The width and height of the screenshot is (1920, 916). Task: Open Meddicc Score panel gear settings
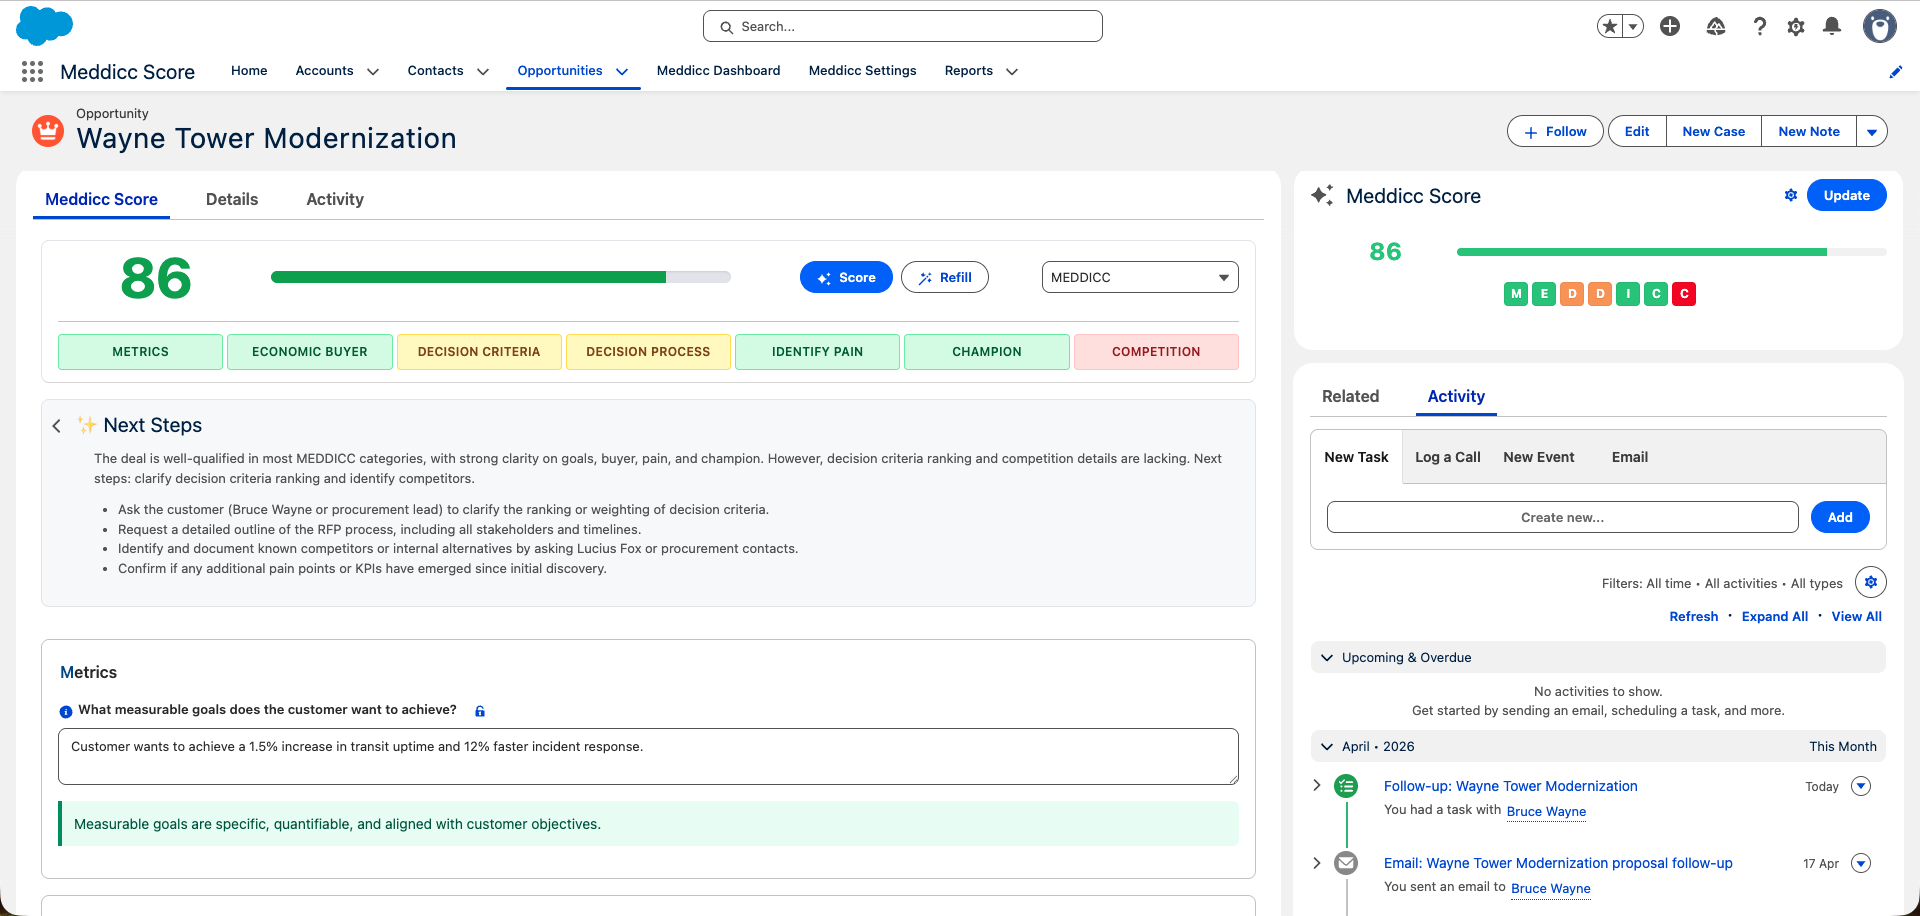[1791, 195]
